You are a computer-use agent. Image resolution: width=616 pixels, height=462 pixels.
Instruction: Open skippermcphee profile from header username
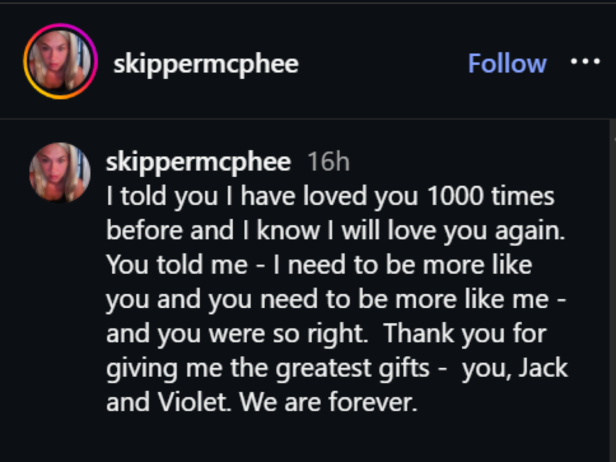tap(206, 64)
